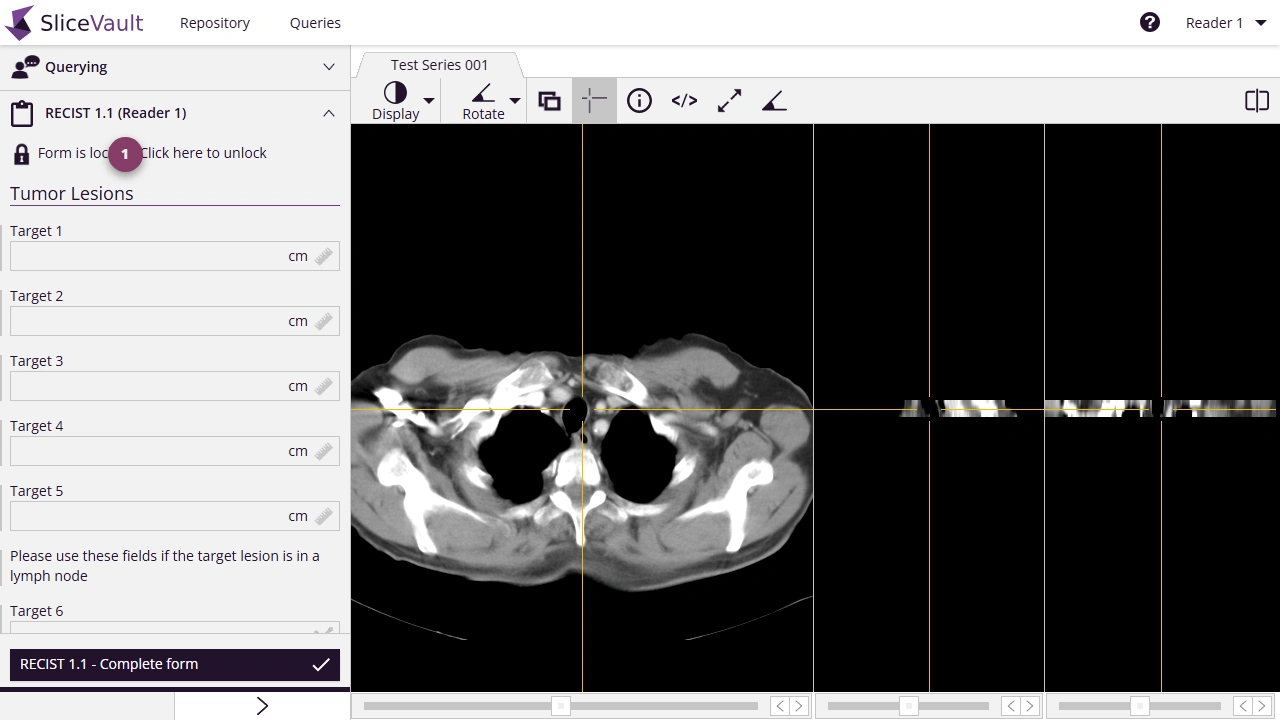This screenshot has height=720, width=1280.
Task: Click the Target 3 ruler icon
Action: [x=323, y=386]
